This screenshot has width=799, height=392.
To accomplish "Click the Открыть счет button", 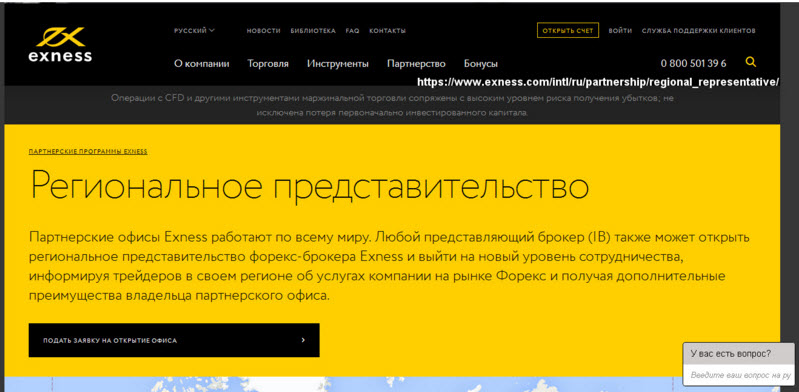I will (x=568, y=31).
